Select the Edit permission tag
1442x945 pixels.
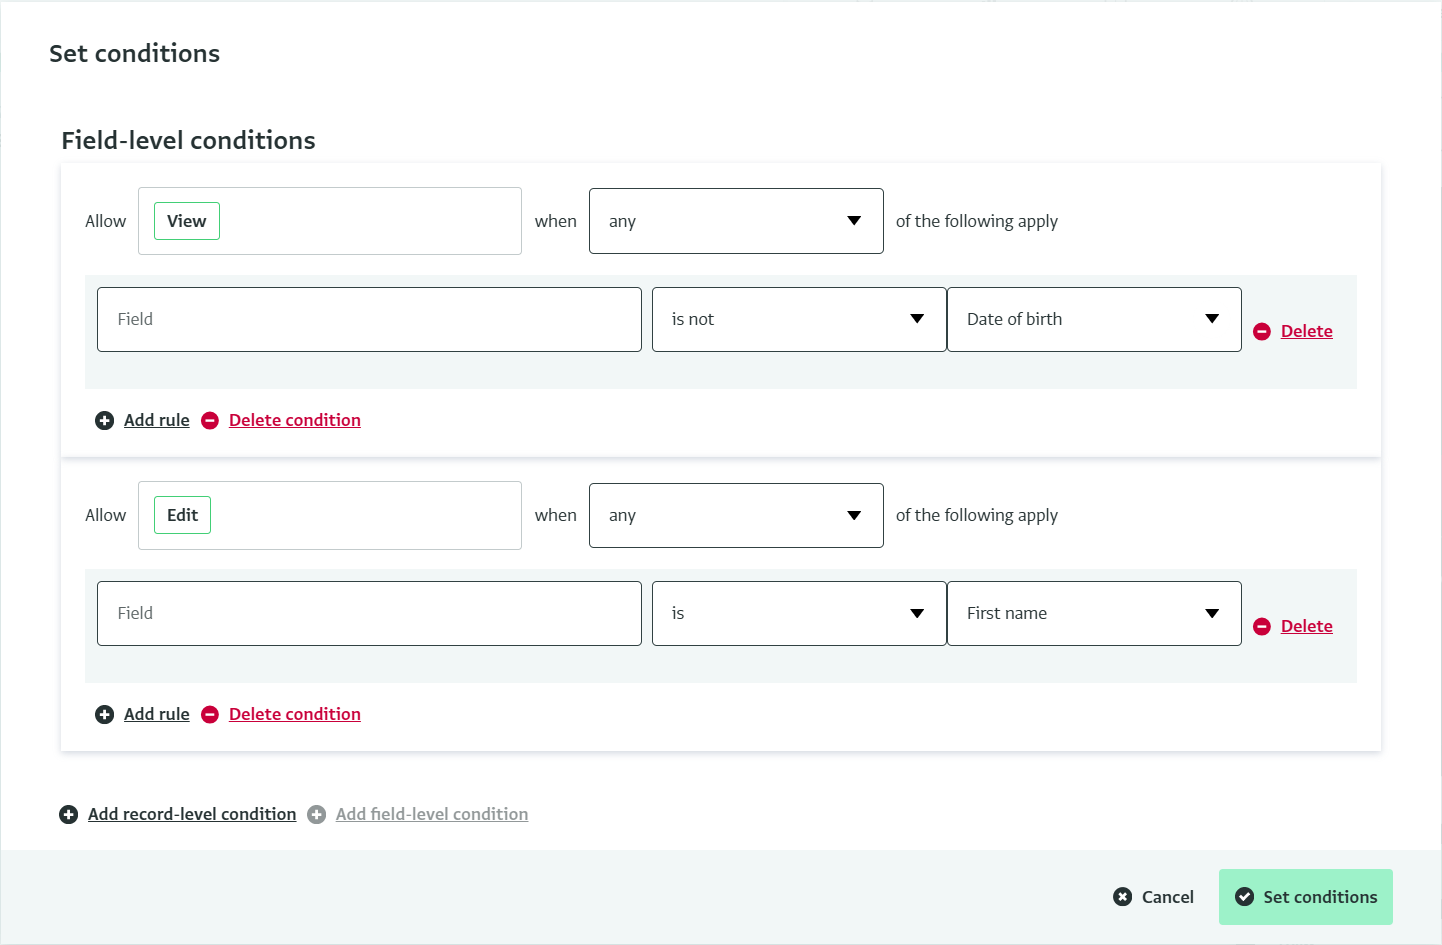point(182,516)
